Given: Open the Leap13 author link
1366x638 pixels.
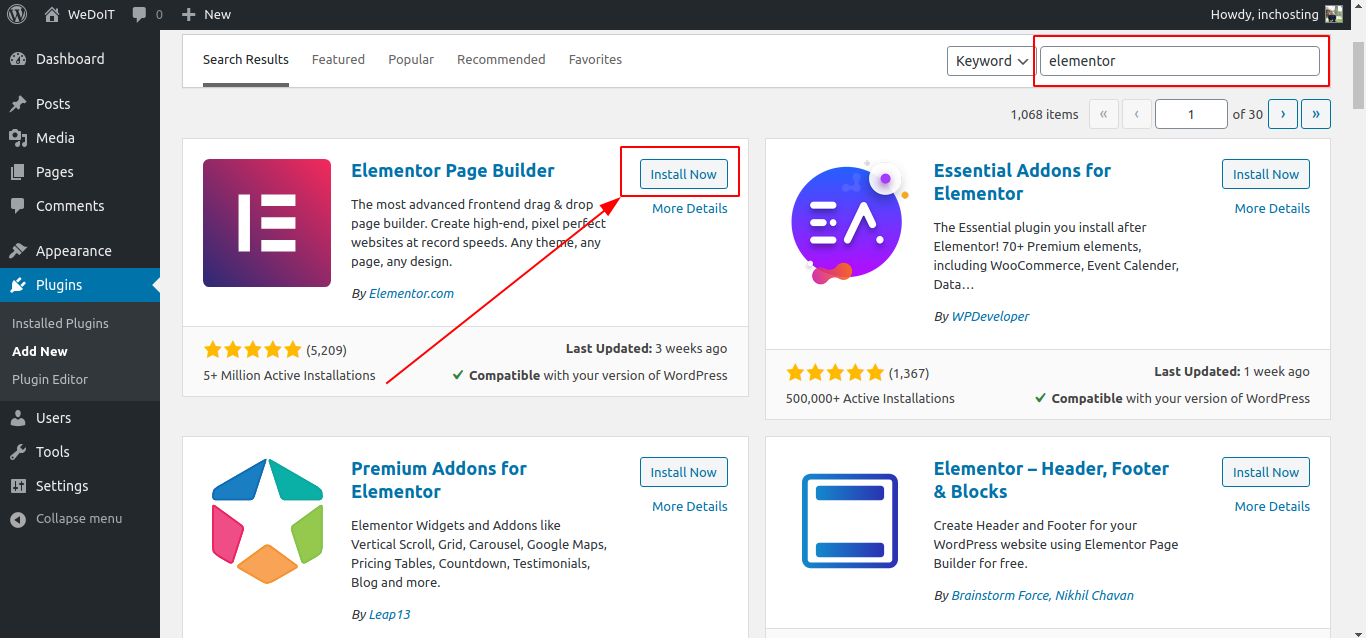Looking at the screenshot, I should (390, 614).
